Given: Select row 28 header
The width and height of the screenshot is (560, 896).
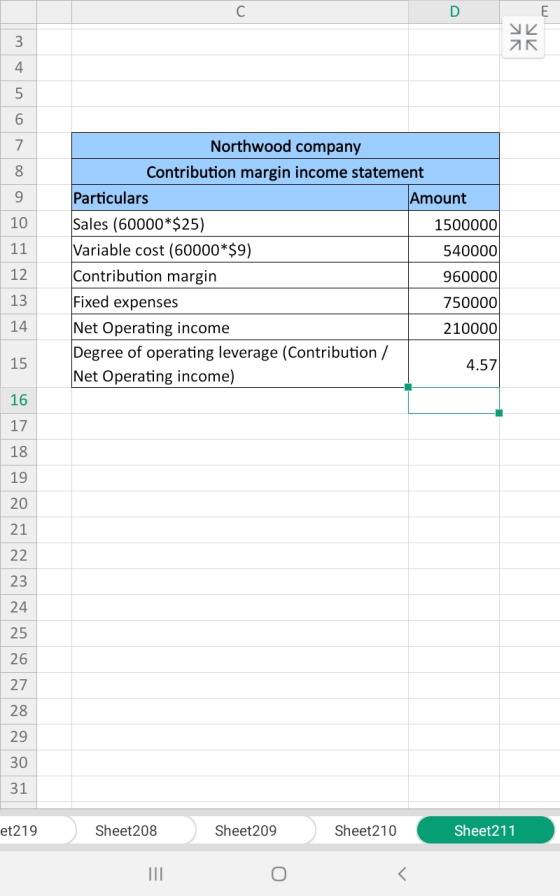Looking at the screenshot, I should (x=18, y=711).
